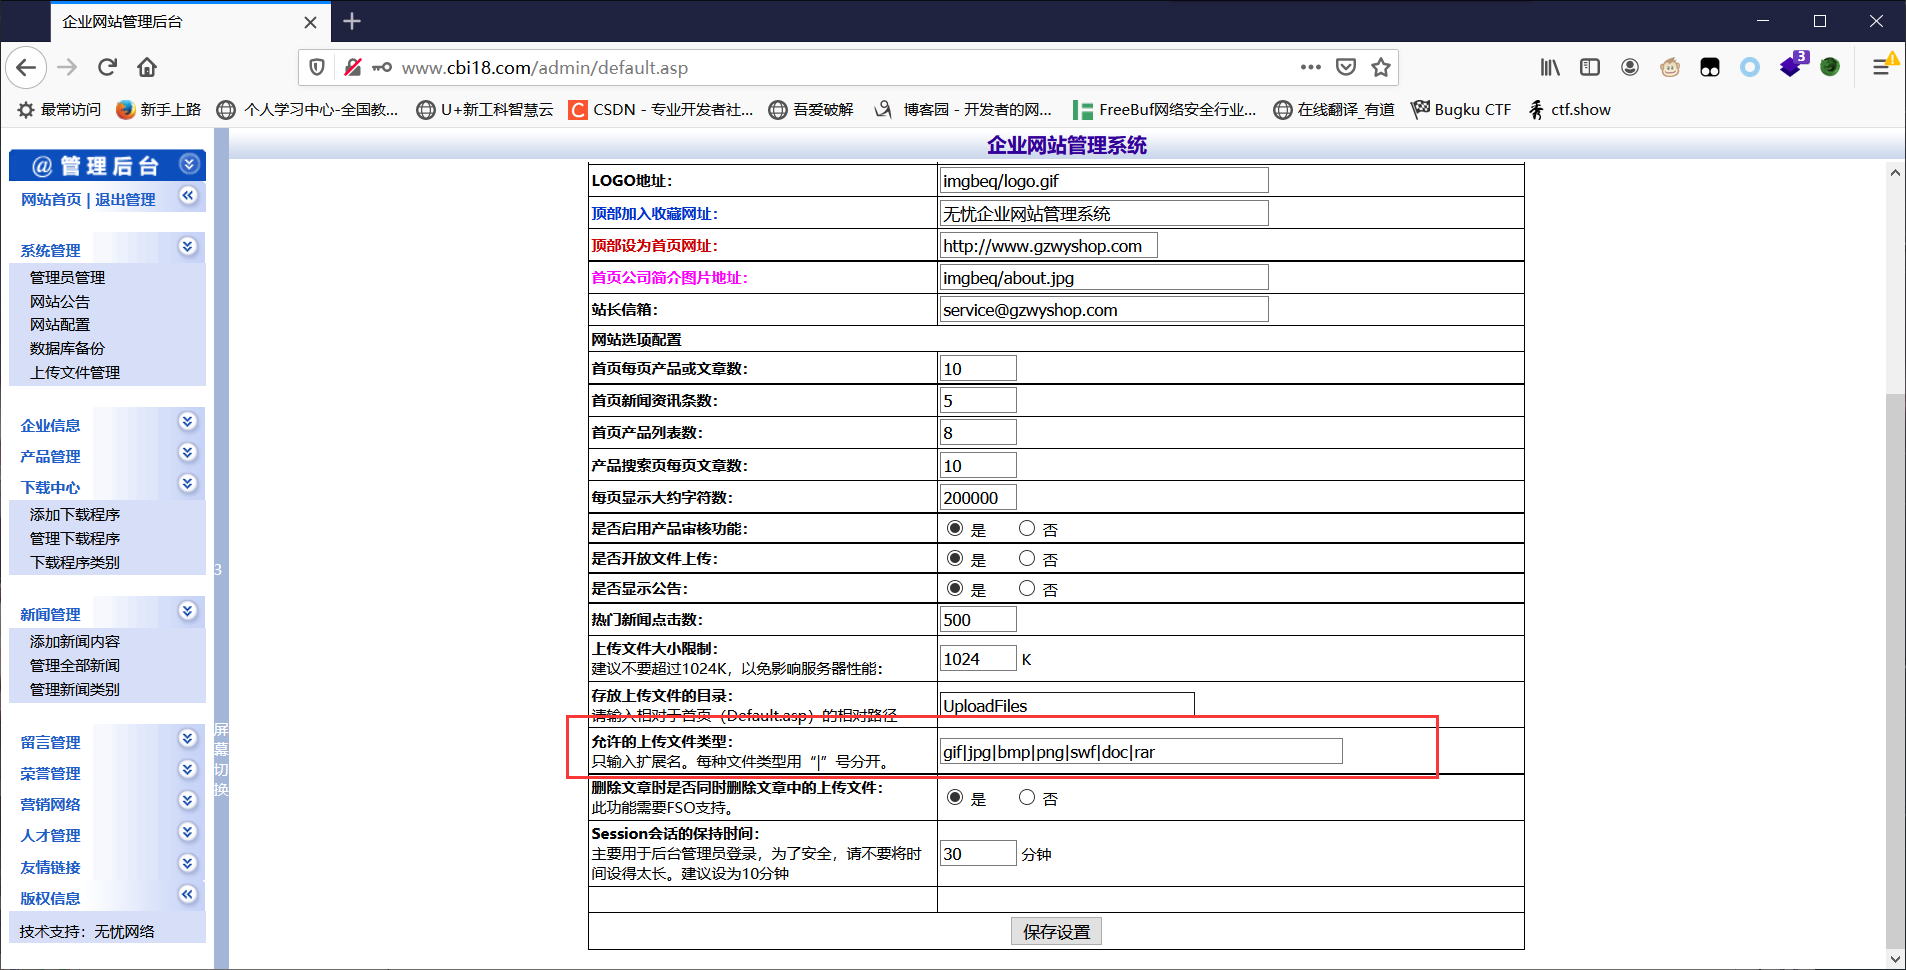
Task: Close the 企业网站管理后台 tab
Action: point(310,22)
